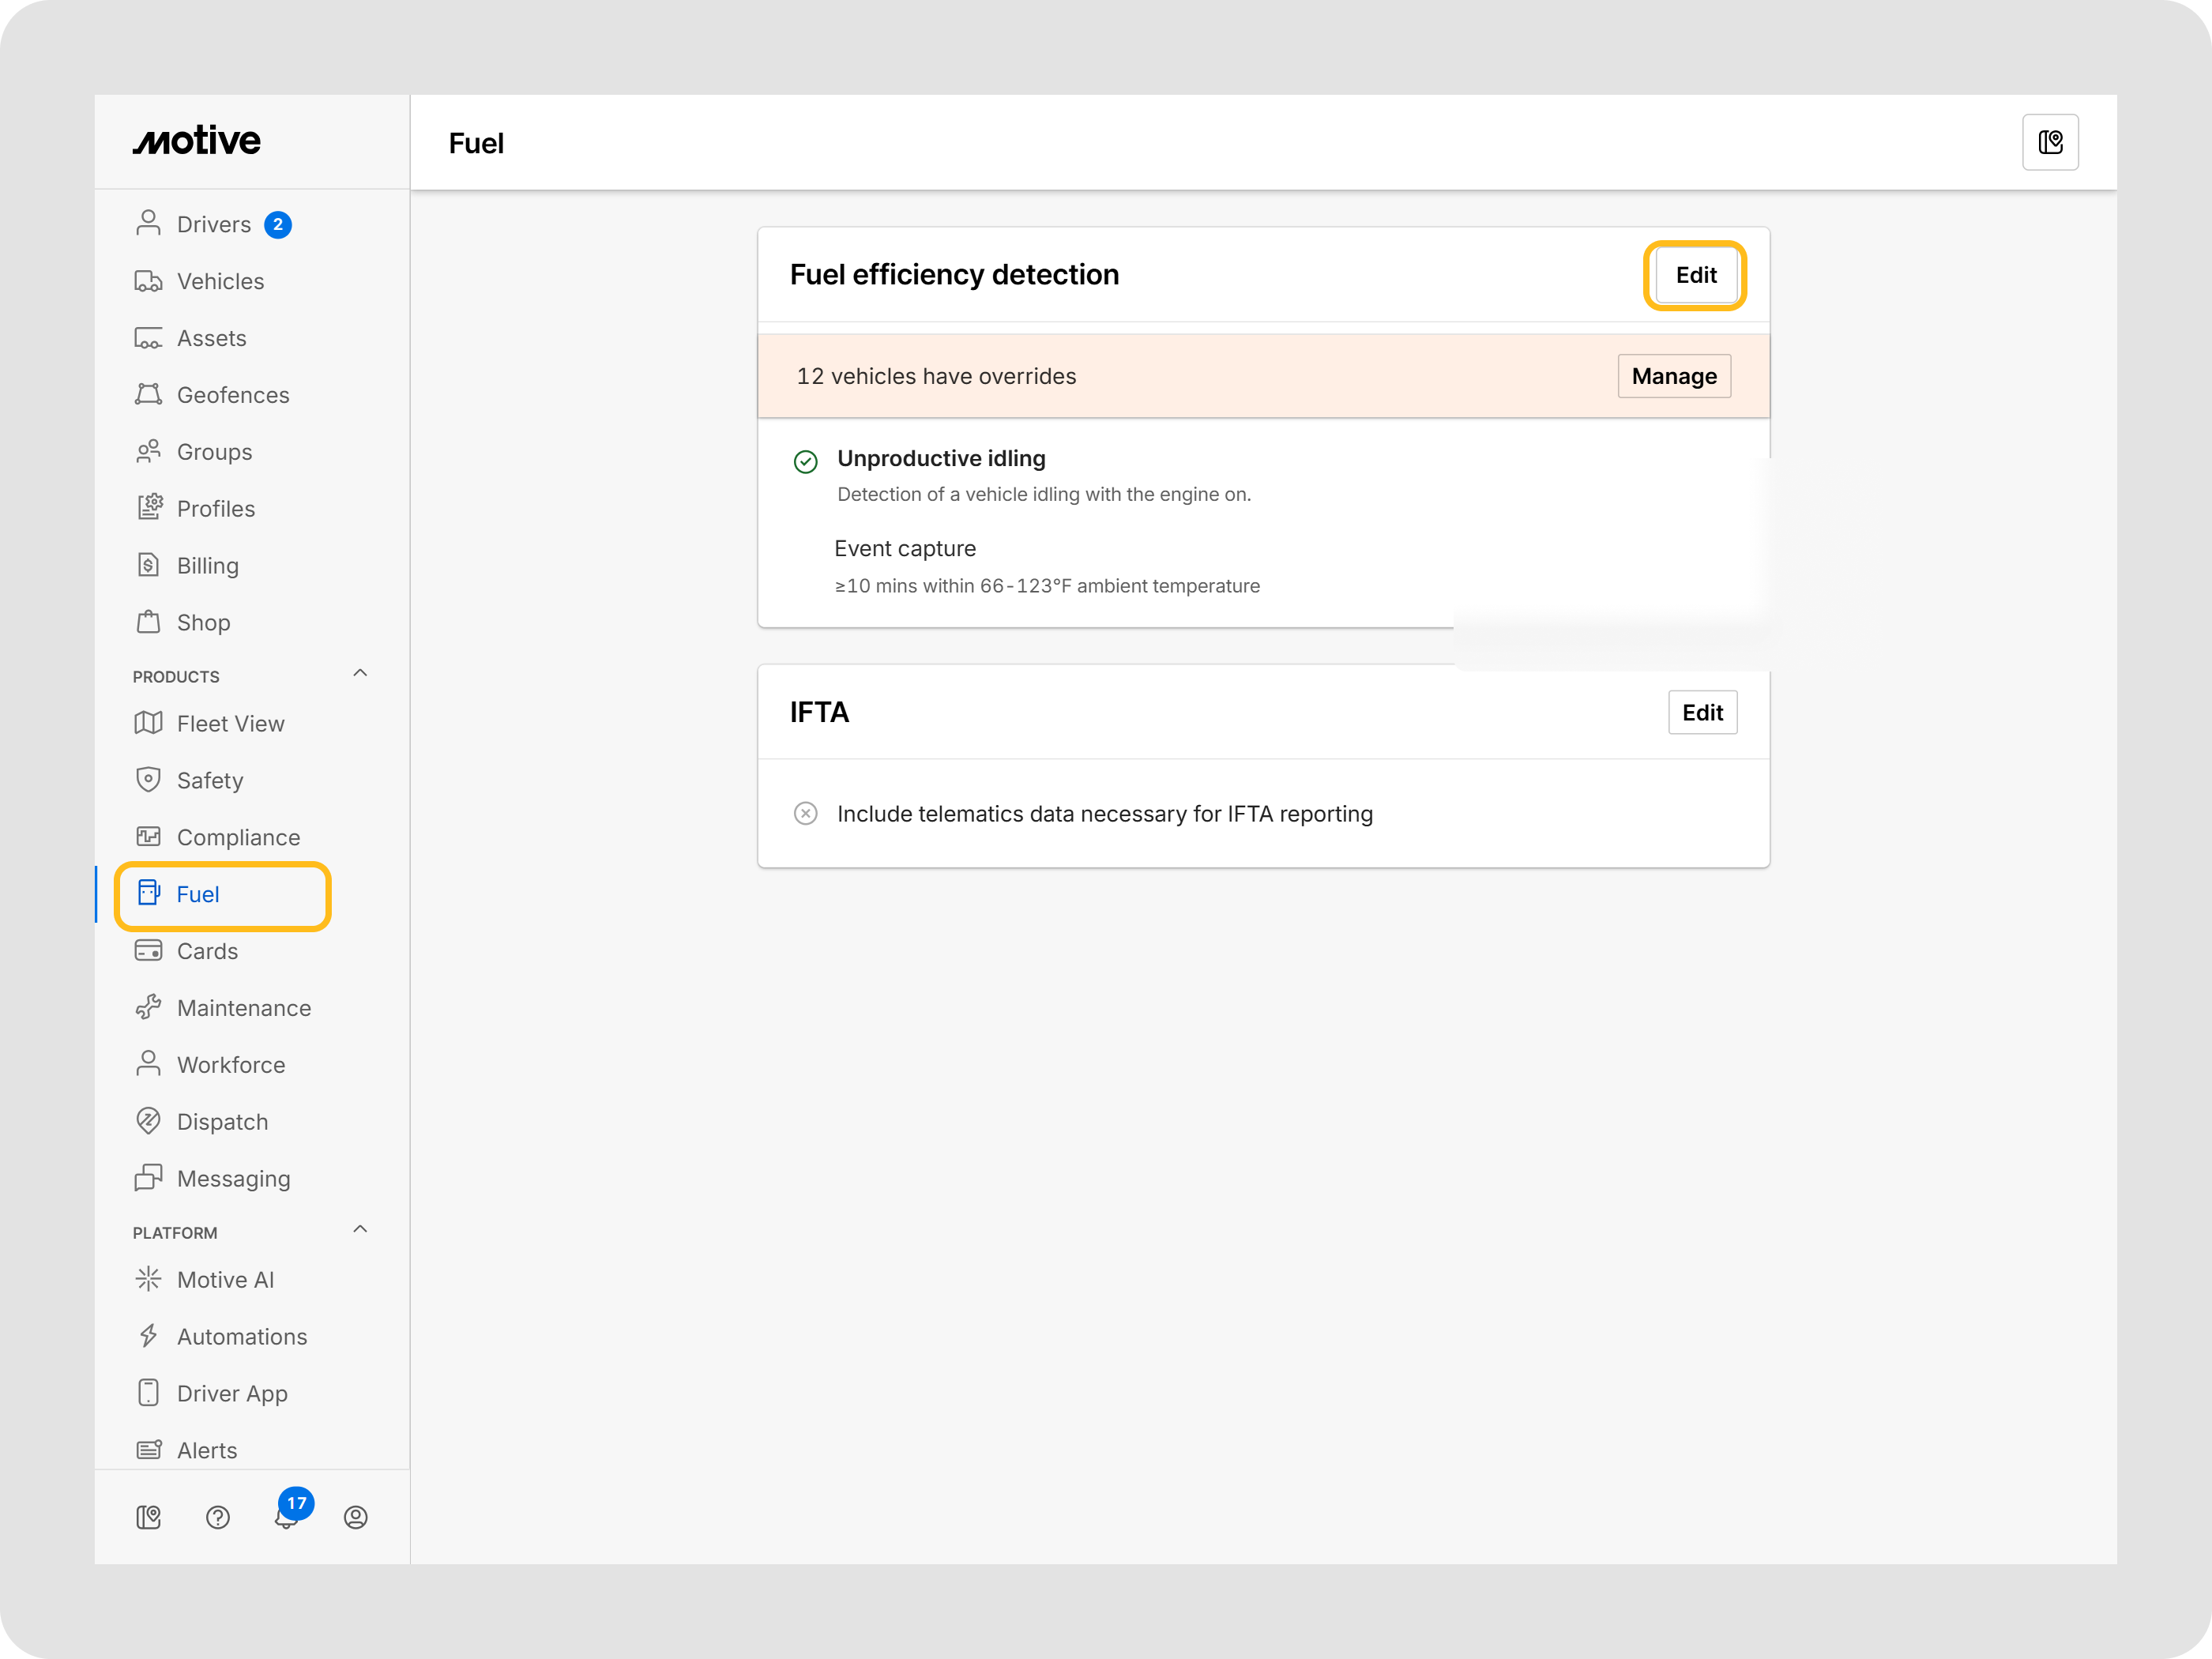This screenshot has width=2212, height=1659.
Task: Click the Fuel pump icon
Action: (148, 893)
